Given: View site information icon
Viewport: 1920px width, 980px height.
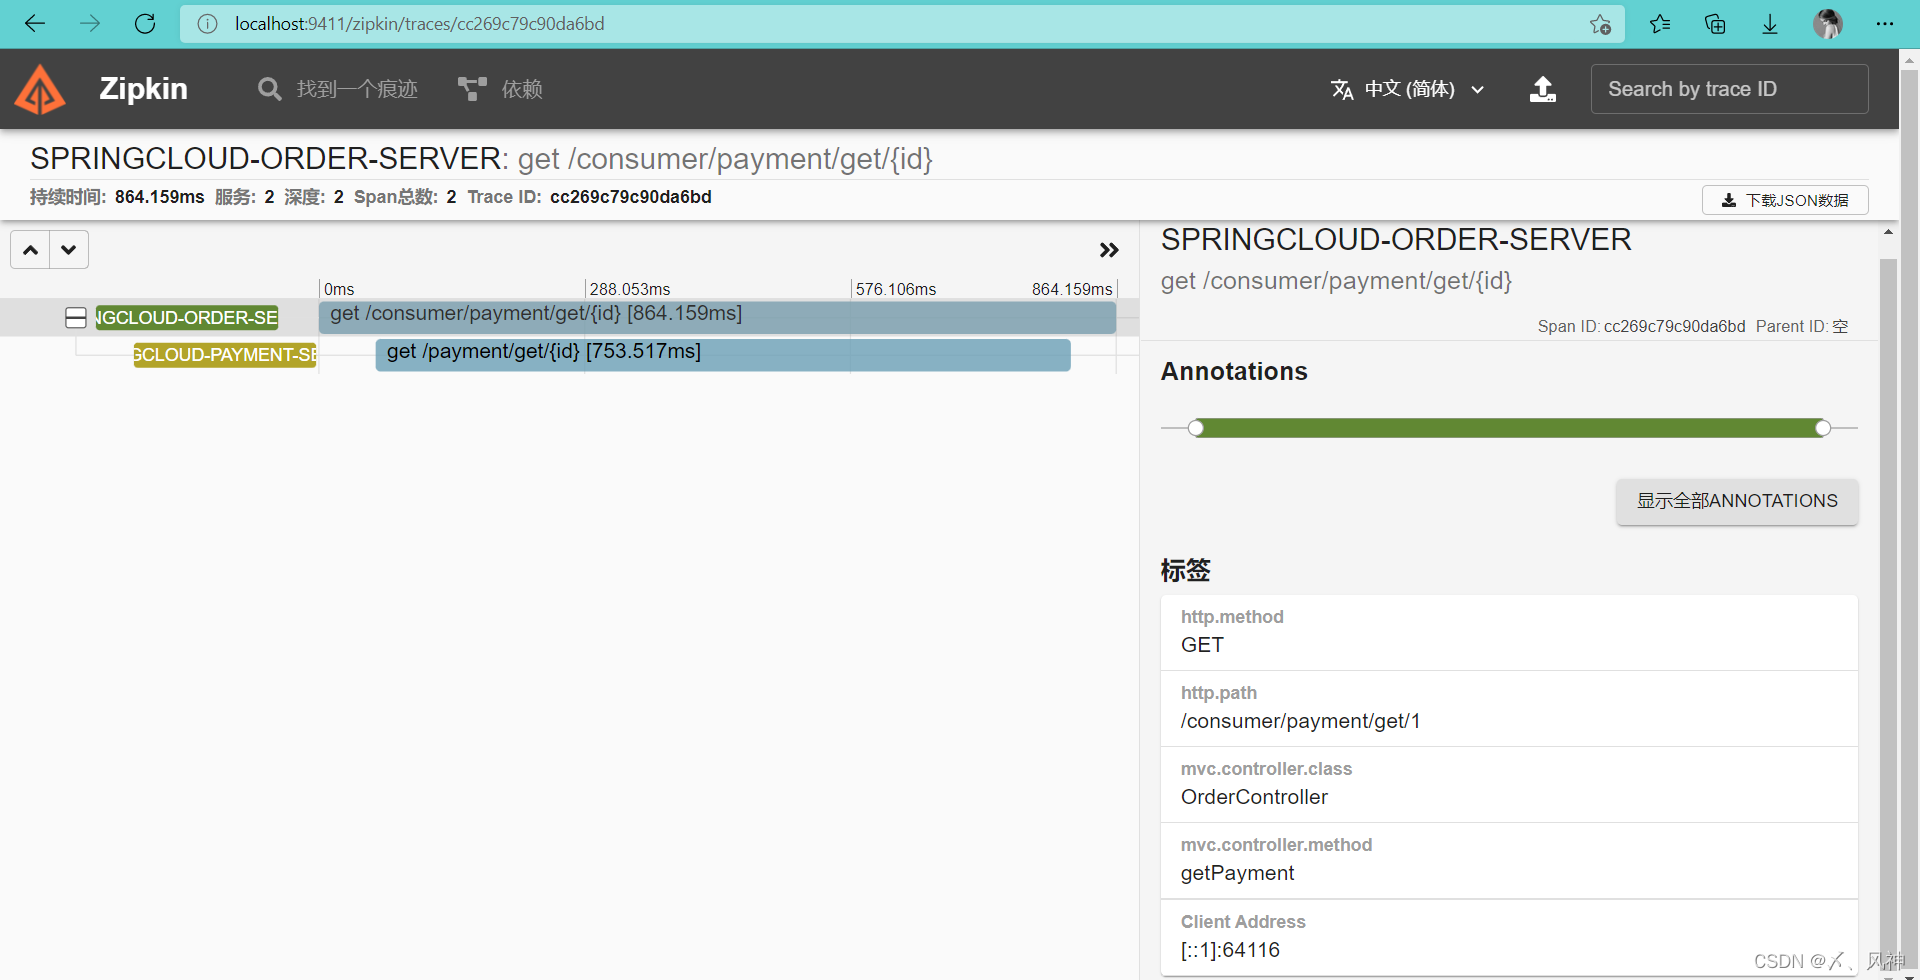Looking at the screenshot, I should click(207, 24).
